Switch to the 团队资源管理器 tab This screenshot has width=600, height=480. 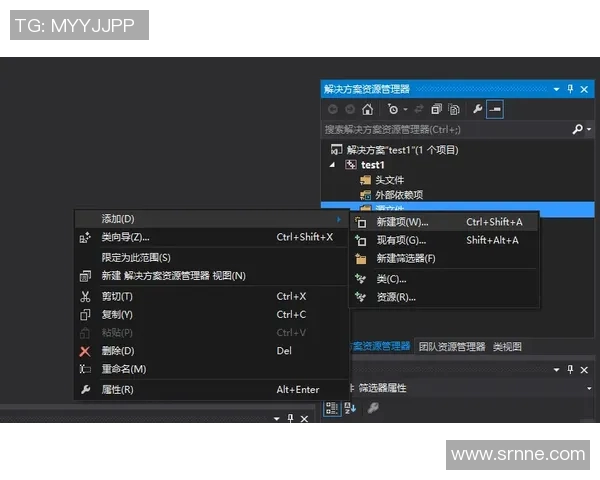coord(451,346)
